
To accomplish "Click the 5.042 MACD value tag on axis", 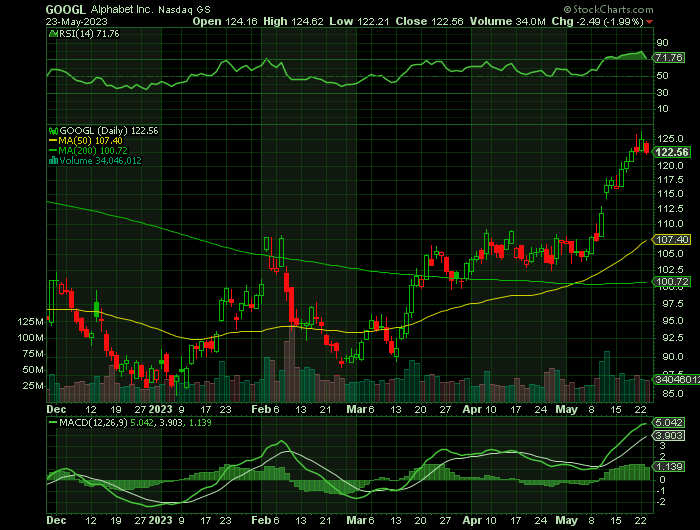I will (669, 422).
